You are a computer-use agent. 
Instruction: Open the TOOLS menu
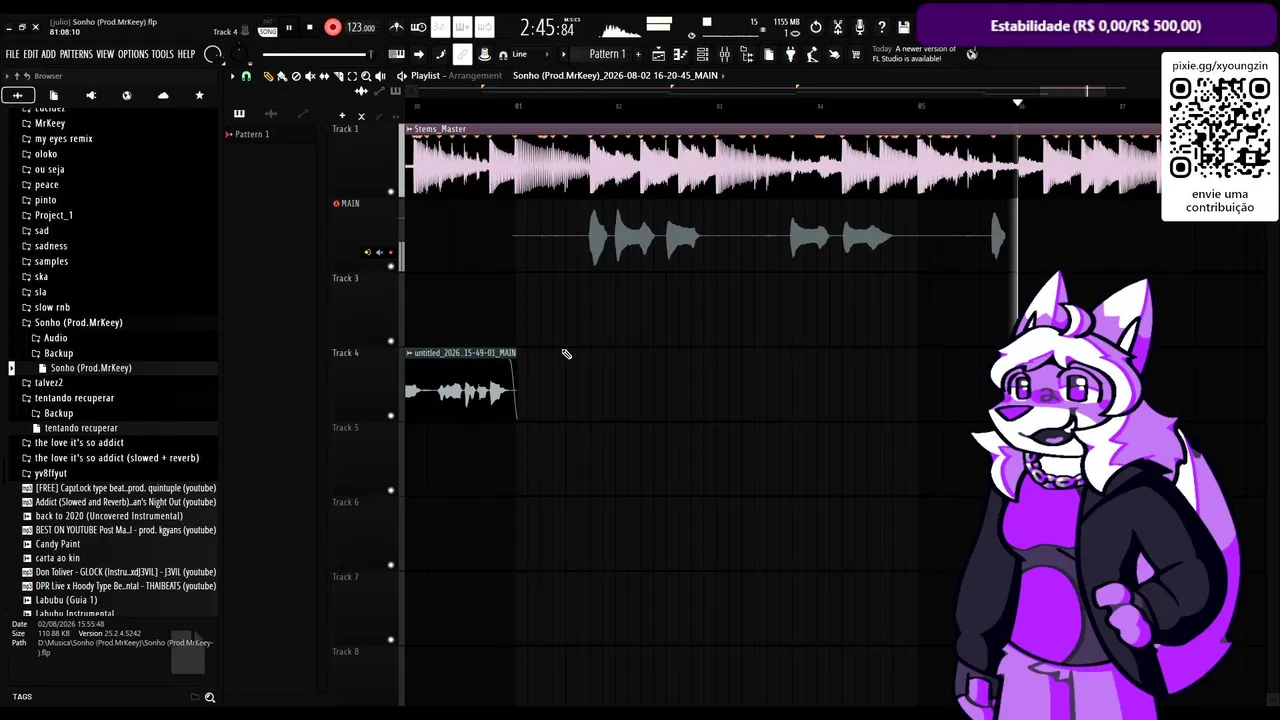[163, 54]
